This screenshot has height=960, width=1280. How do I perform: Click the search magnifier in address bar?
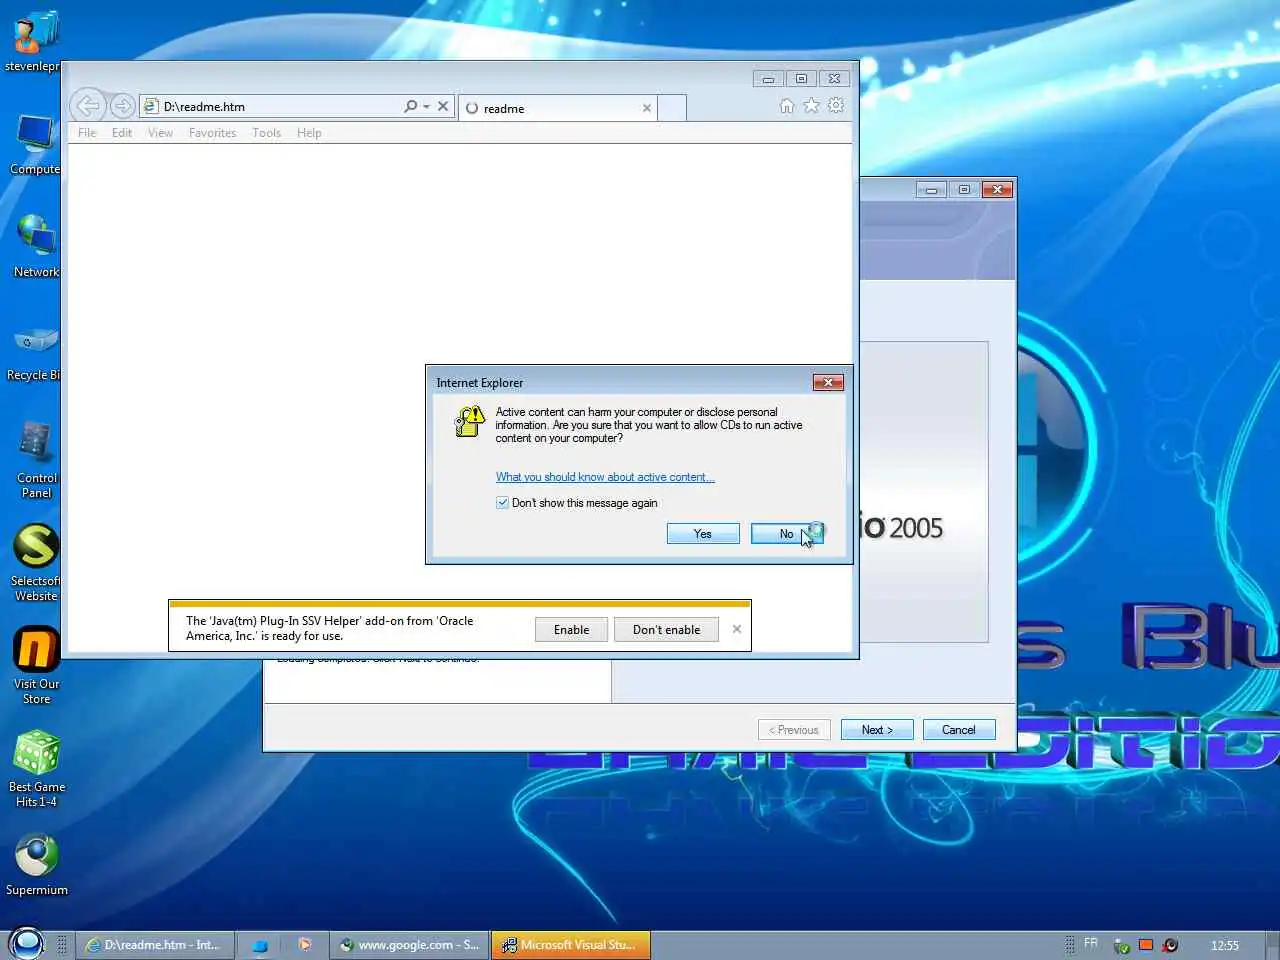(410, 106)
